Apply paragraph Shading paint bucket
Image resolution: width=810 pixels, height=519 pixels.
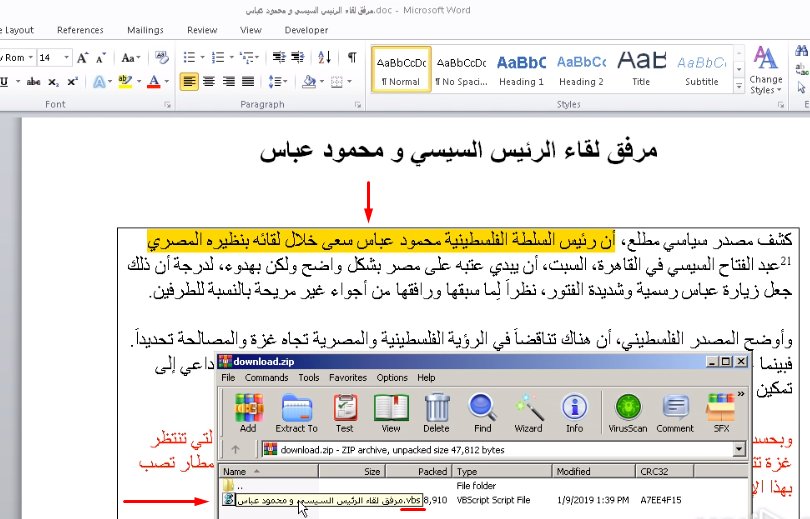point(309,82)
